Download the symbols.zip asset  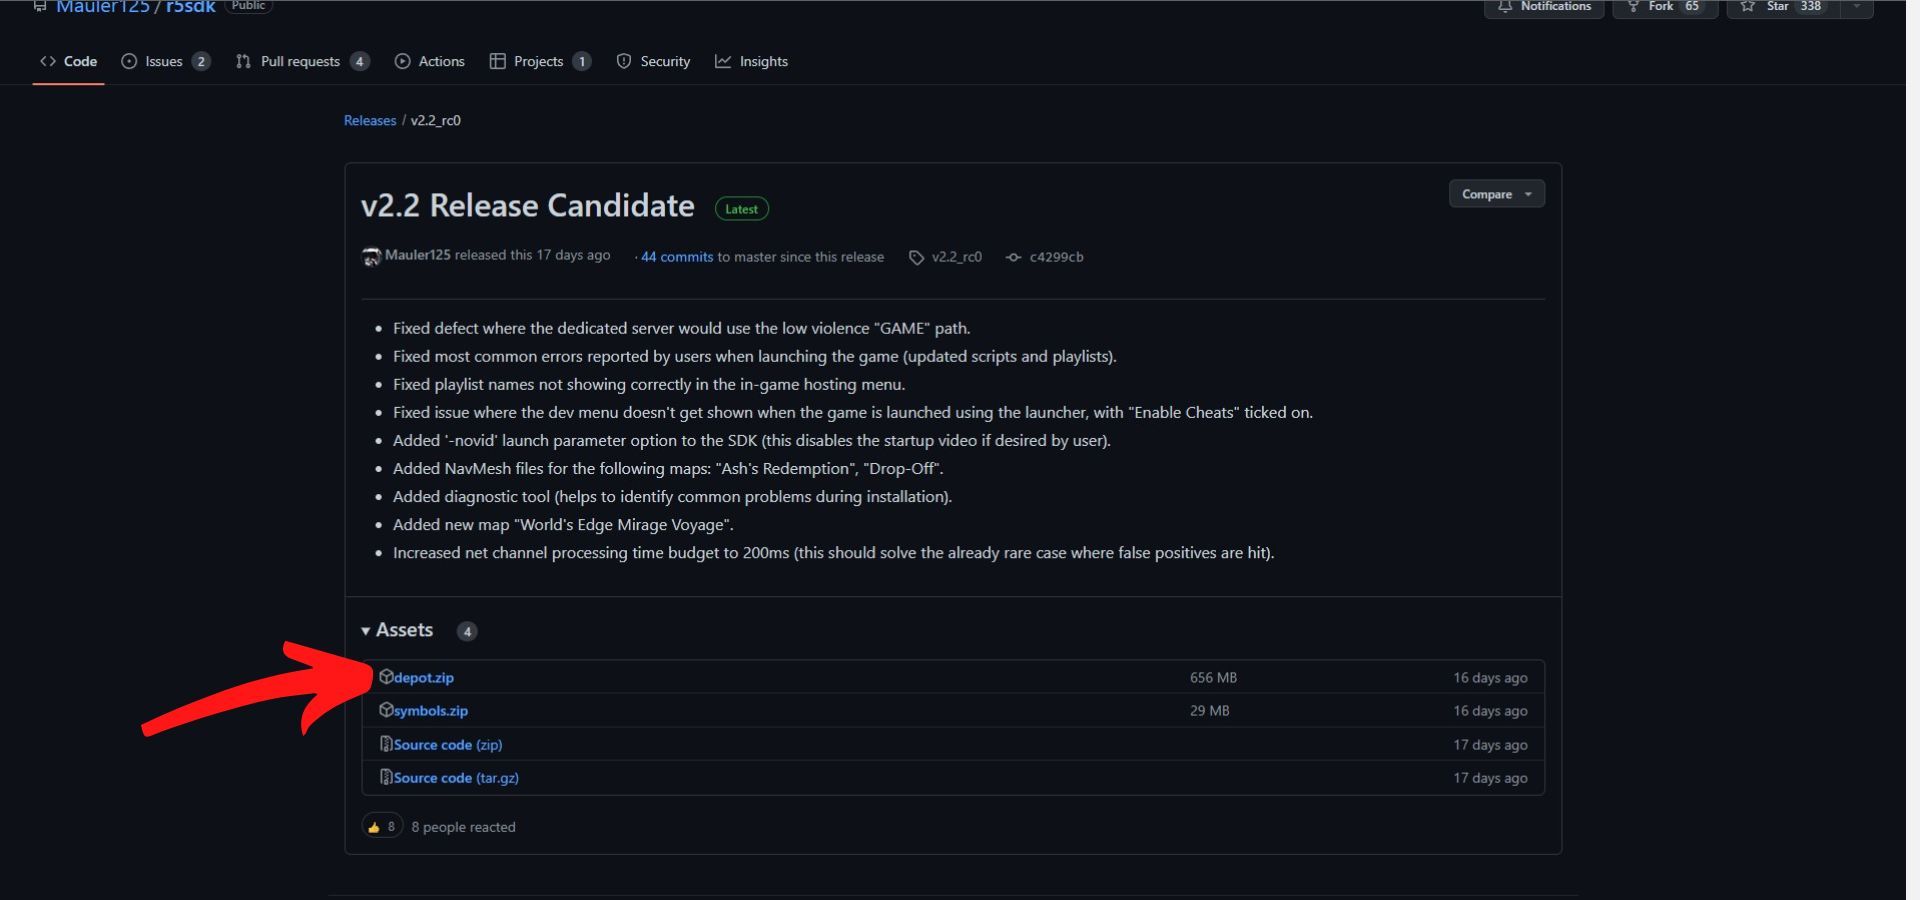click(x=430, y=710)
